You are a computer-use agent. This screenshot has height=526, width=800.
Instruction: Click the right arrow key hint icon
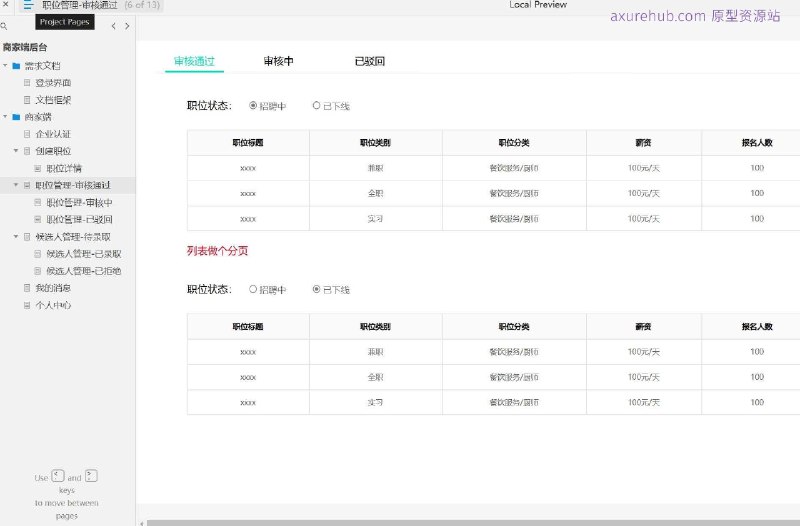[x=91, y=476]
